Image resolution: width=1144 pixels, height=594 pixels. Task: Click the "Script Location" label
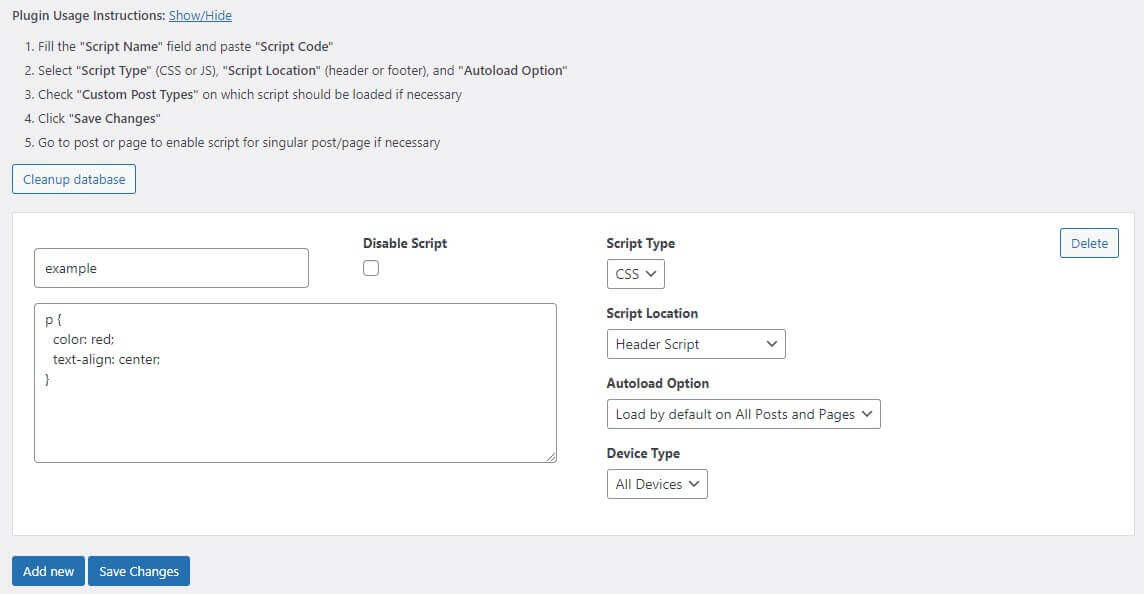pyautogui.click(x=651, y=313)
